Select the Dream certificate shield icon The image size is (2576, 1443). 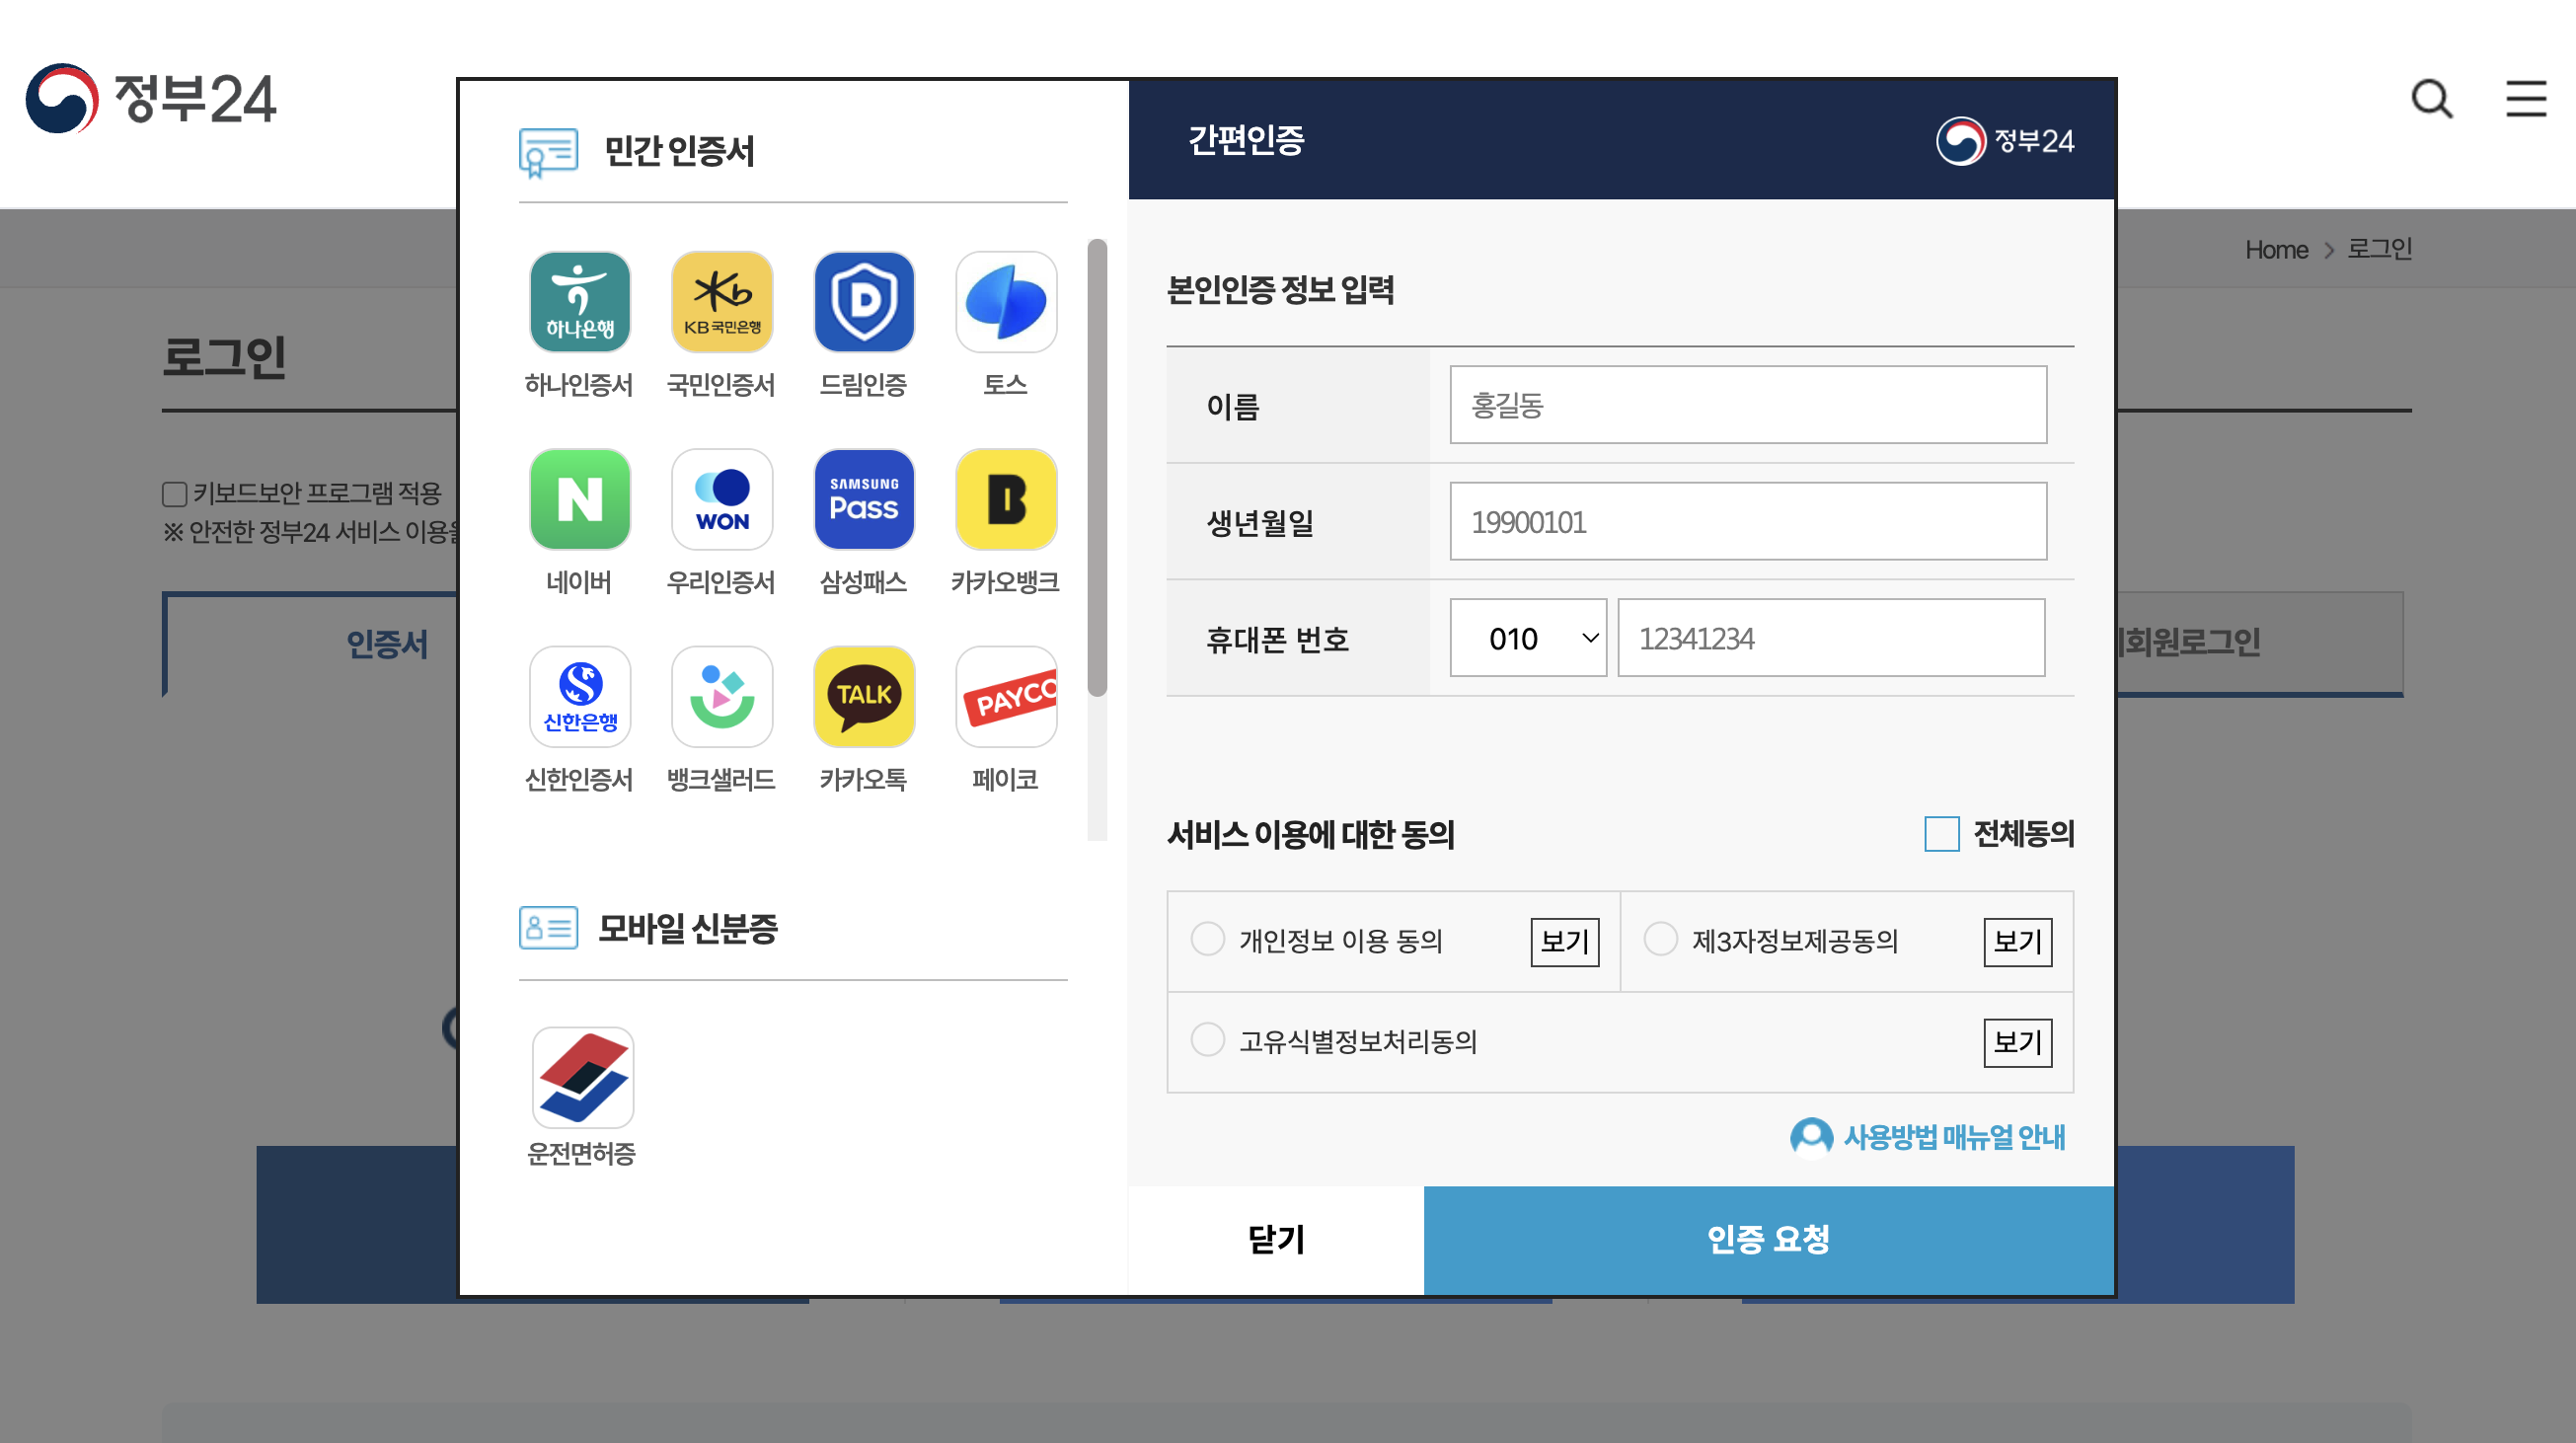click(x=864, y=302)
